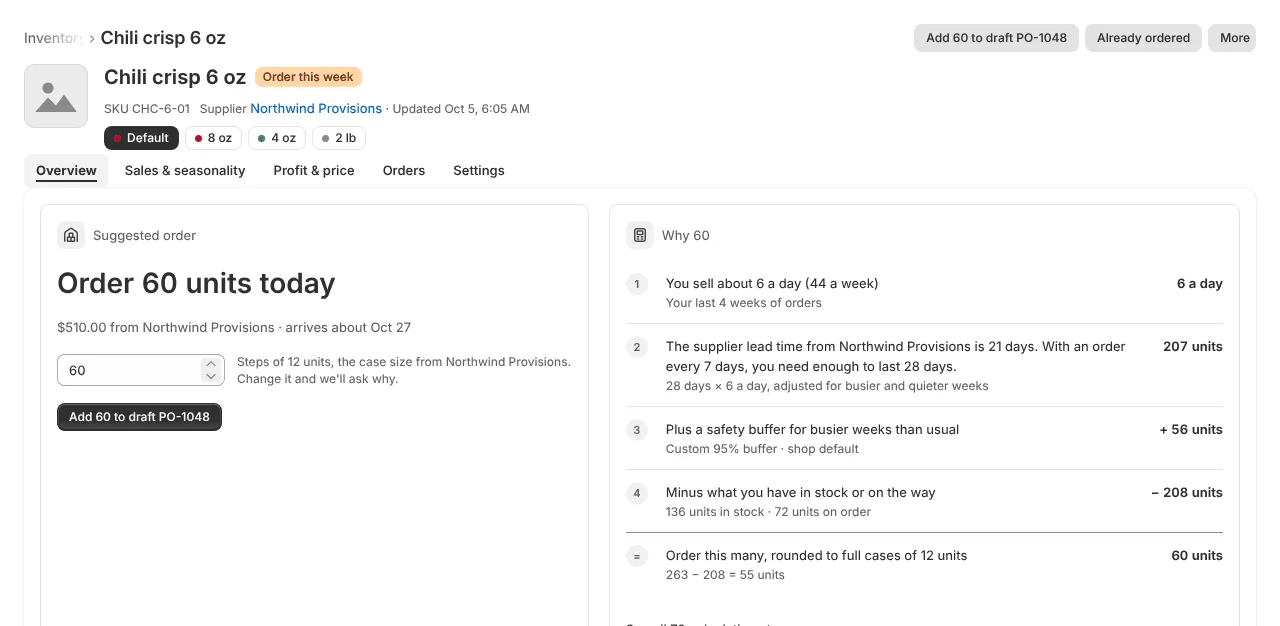The width and height of the screenshot is (1280, 626).
Task: Click Add 60 to draft PO-1048 under quantity field
Action: point(139,417)
